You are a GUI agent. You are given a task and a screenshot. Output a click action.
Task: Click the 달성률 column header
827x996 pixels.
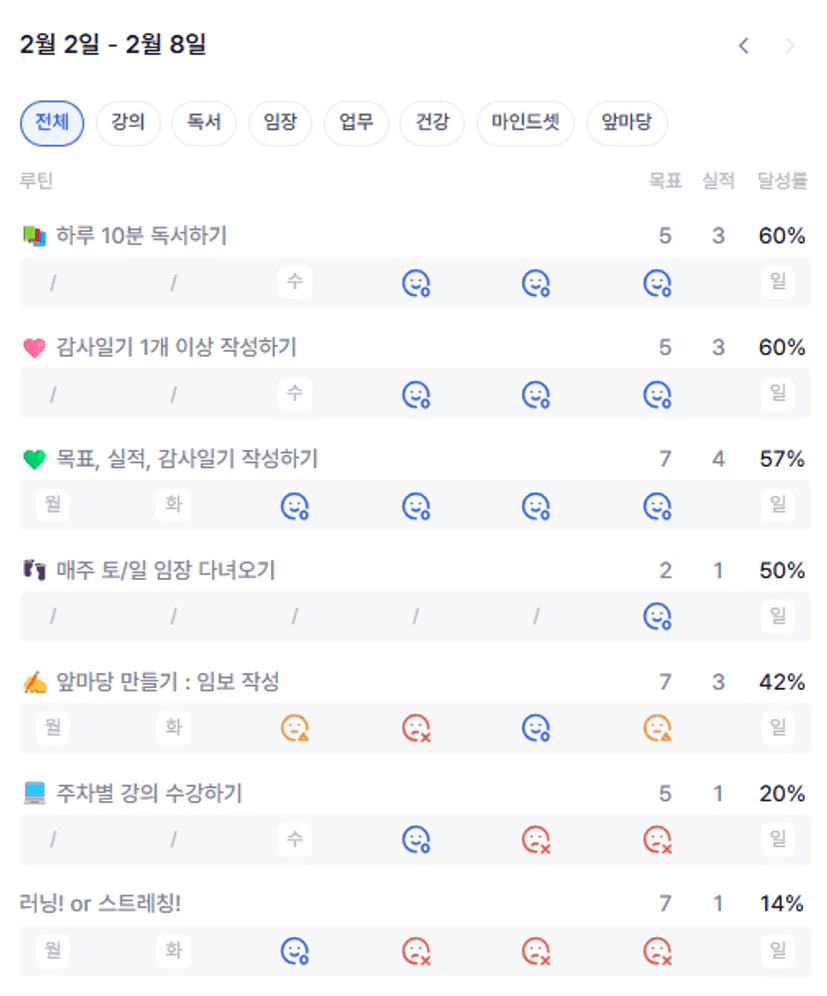(x=782, y=181)
